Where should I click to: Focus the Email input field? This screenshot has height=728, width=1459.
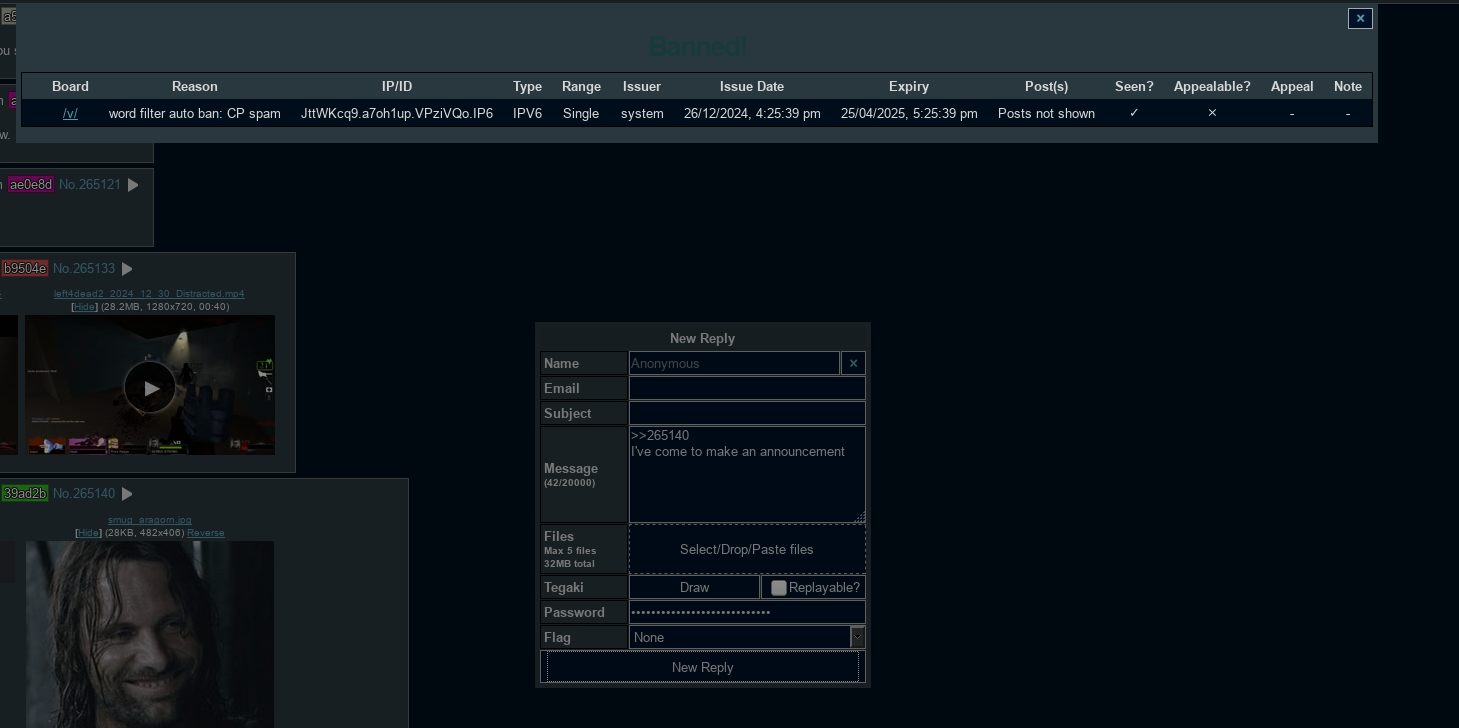tap(747, 388)
